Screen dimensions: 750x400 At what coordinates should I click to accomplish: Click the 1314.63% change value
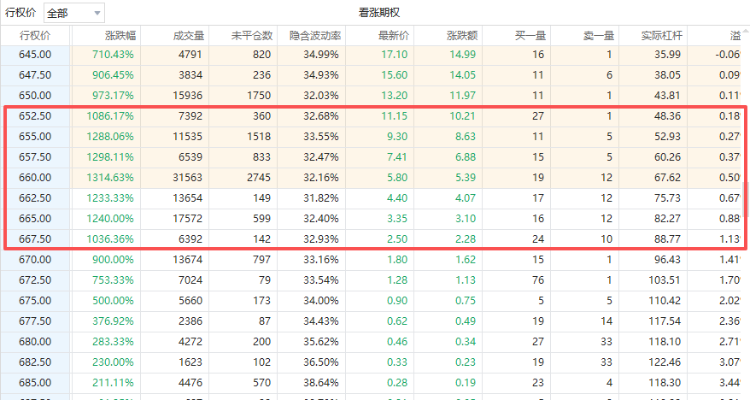pyautogui.click(x=110, y=178)
